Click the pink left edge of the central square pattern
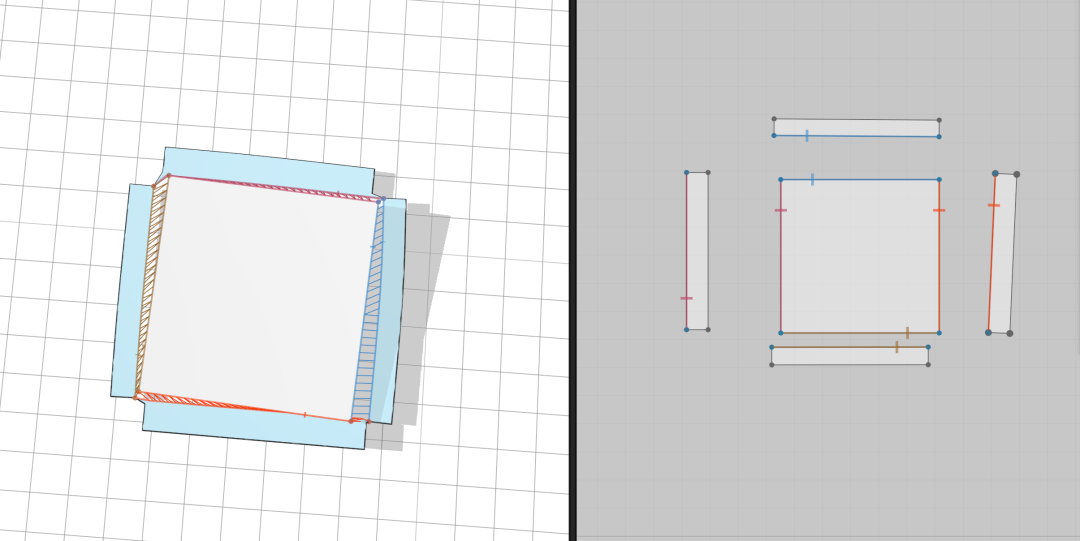Screen dimensions: 1080x541 pyautogui.click(x=781, y=256)
